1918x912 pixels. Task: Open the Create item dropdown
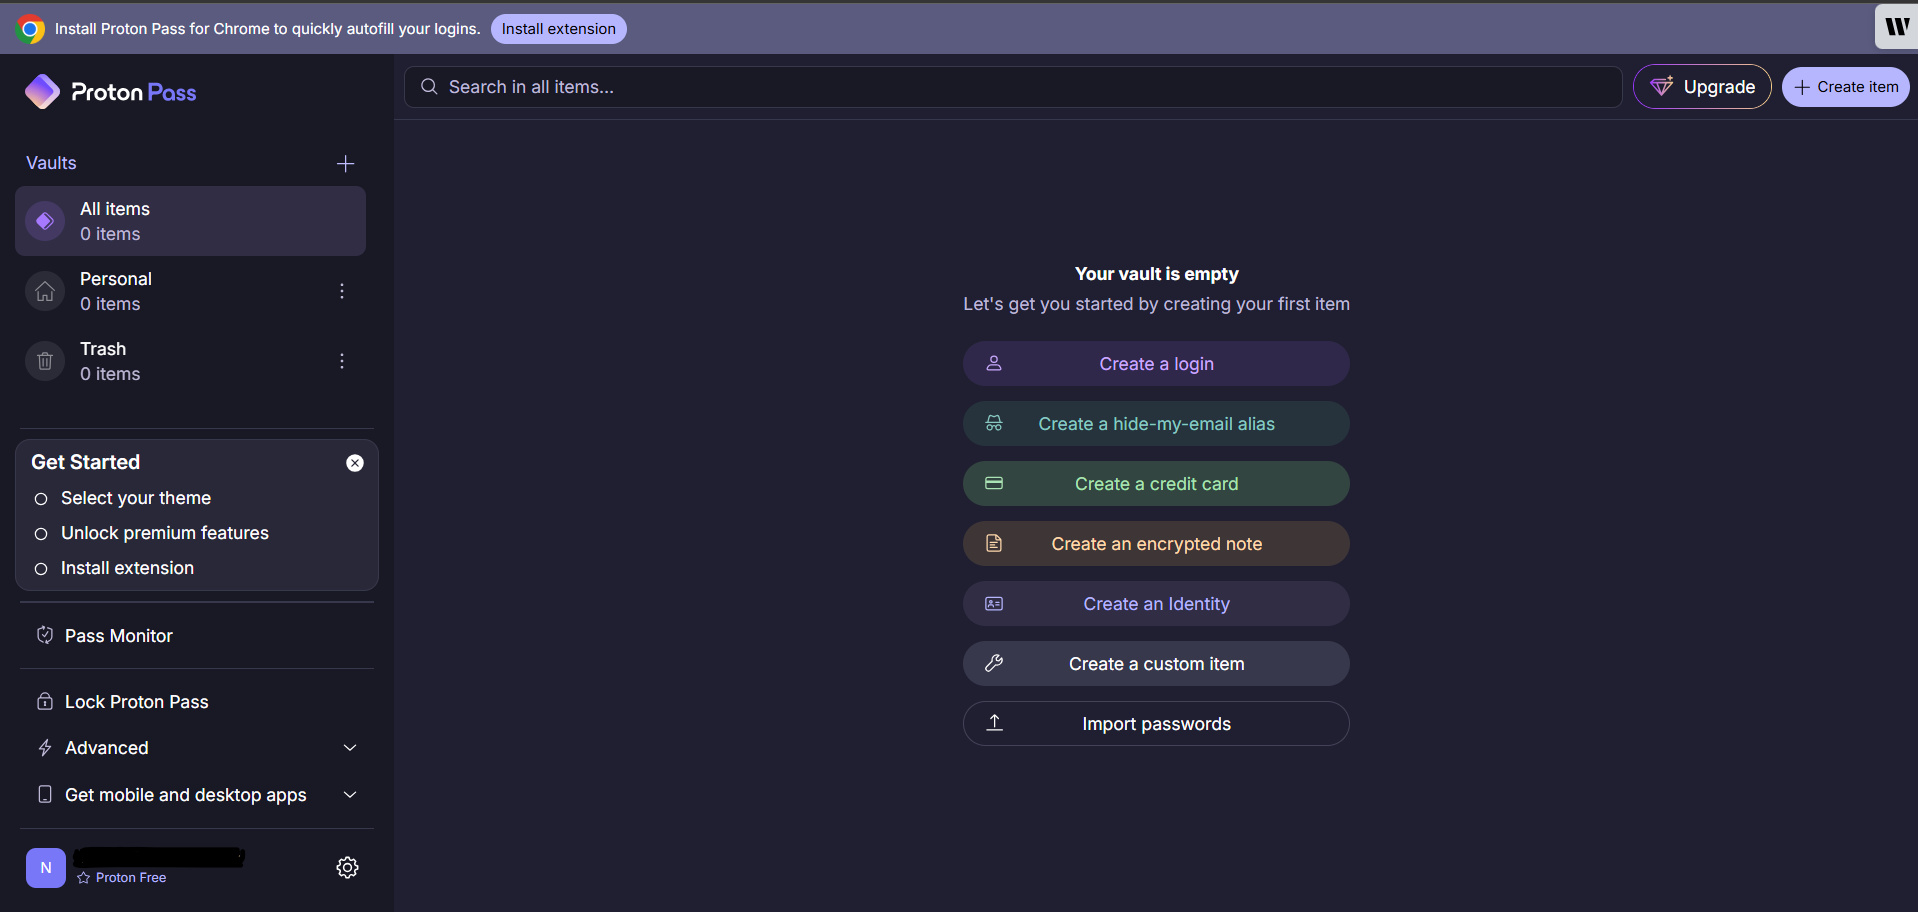(1845, 87)
